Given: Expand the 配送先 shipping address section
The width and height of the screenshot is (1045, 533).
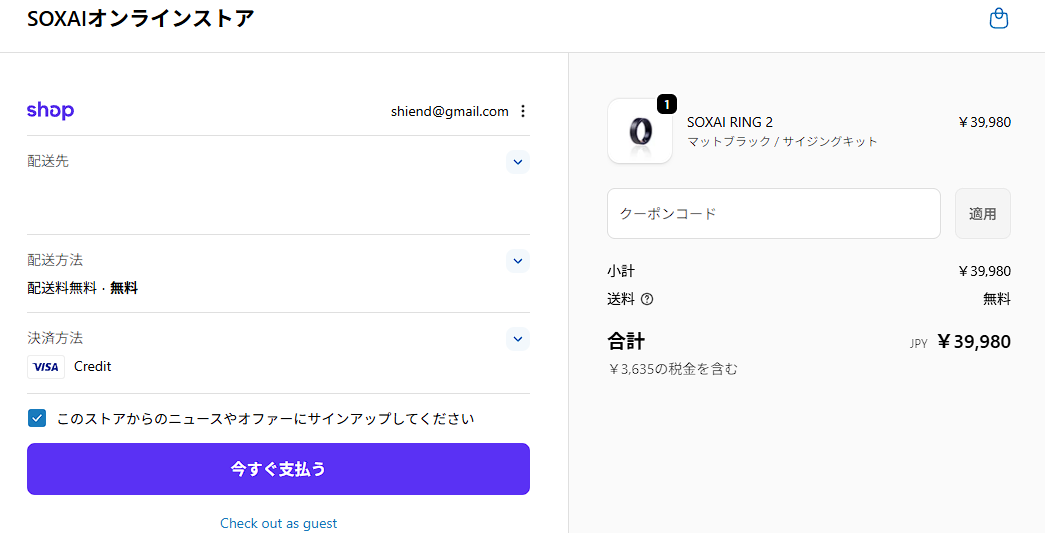Looking at the screenshot, I should (x=518, y=162).
